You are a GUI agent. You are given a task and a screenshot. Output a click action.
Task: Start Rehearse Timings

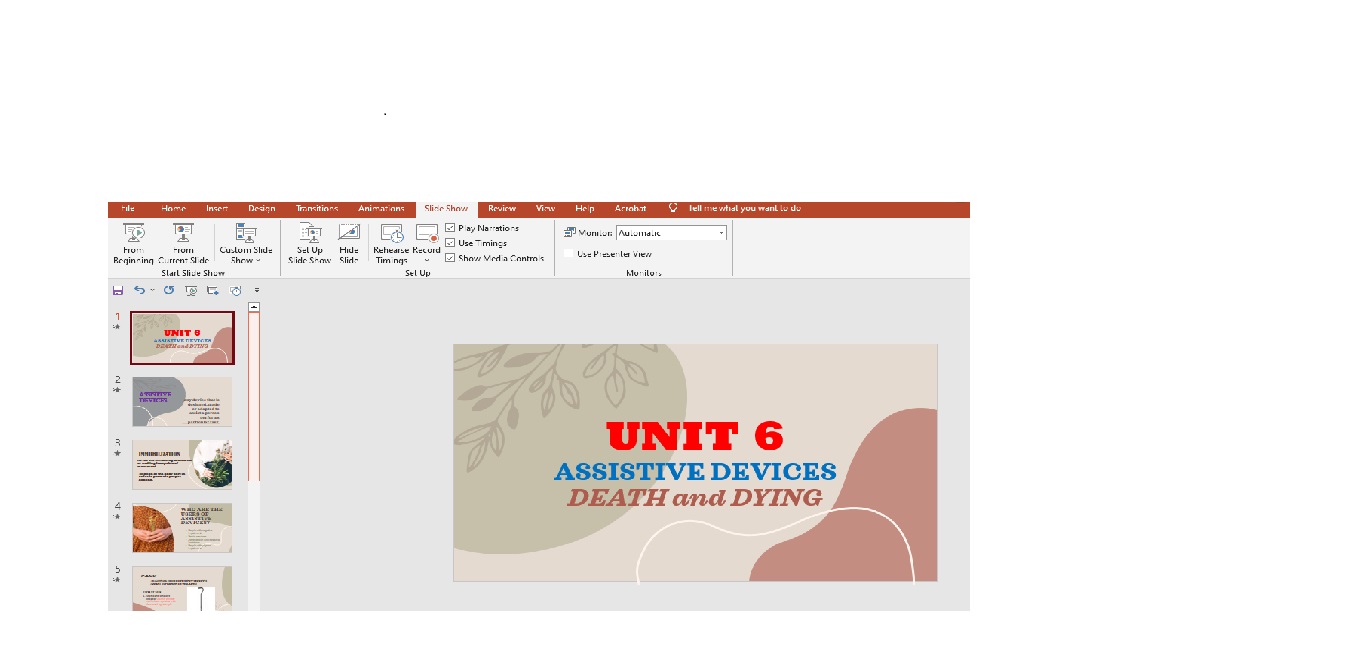coord(391,243)
